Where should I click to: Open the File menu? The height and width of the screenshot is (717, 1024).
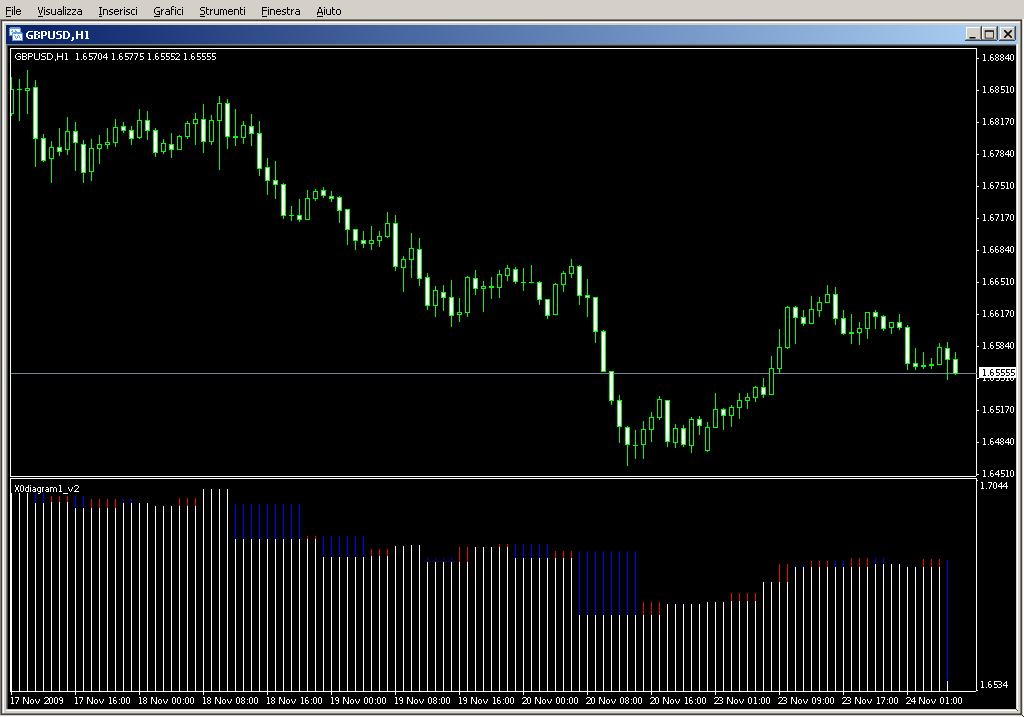[13, 11]
